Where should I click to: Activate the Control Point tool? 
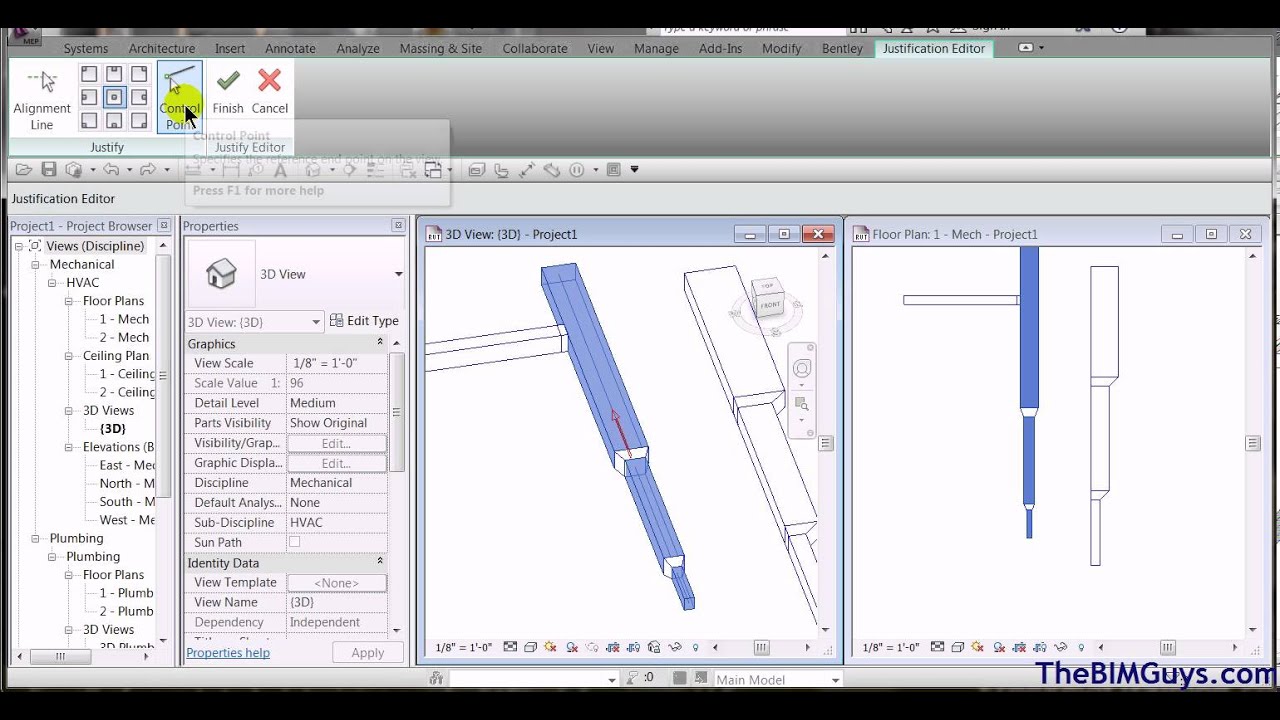180,98
